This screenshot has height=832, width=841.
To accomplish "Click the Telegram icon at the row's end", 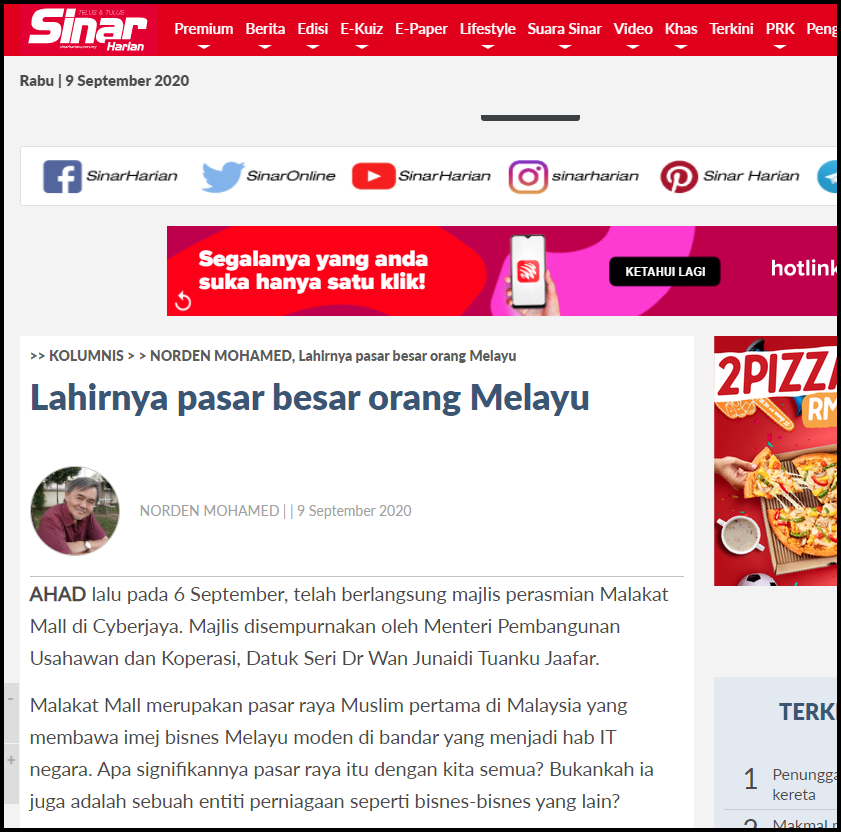I will click(x=828, y=177).
